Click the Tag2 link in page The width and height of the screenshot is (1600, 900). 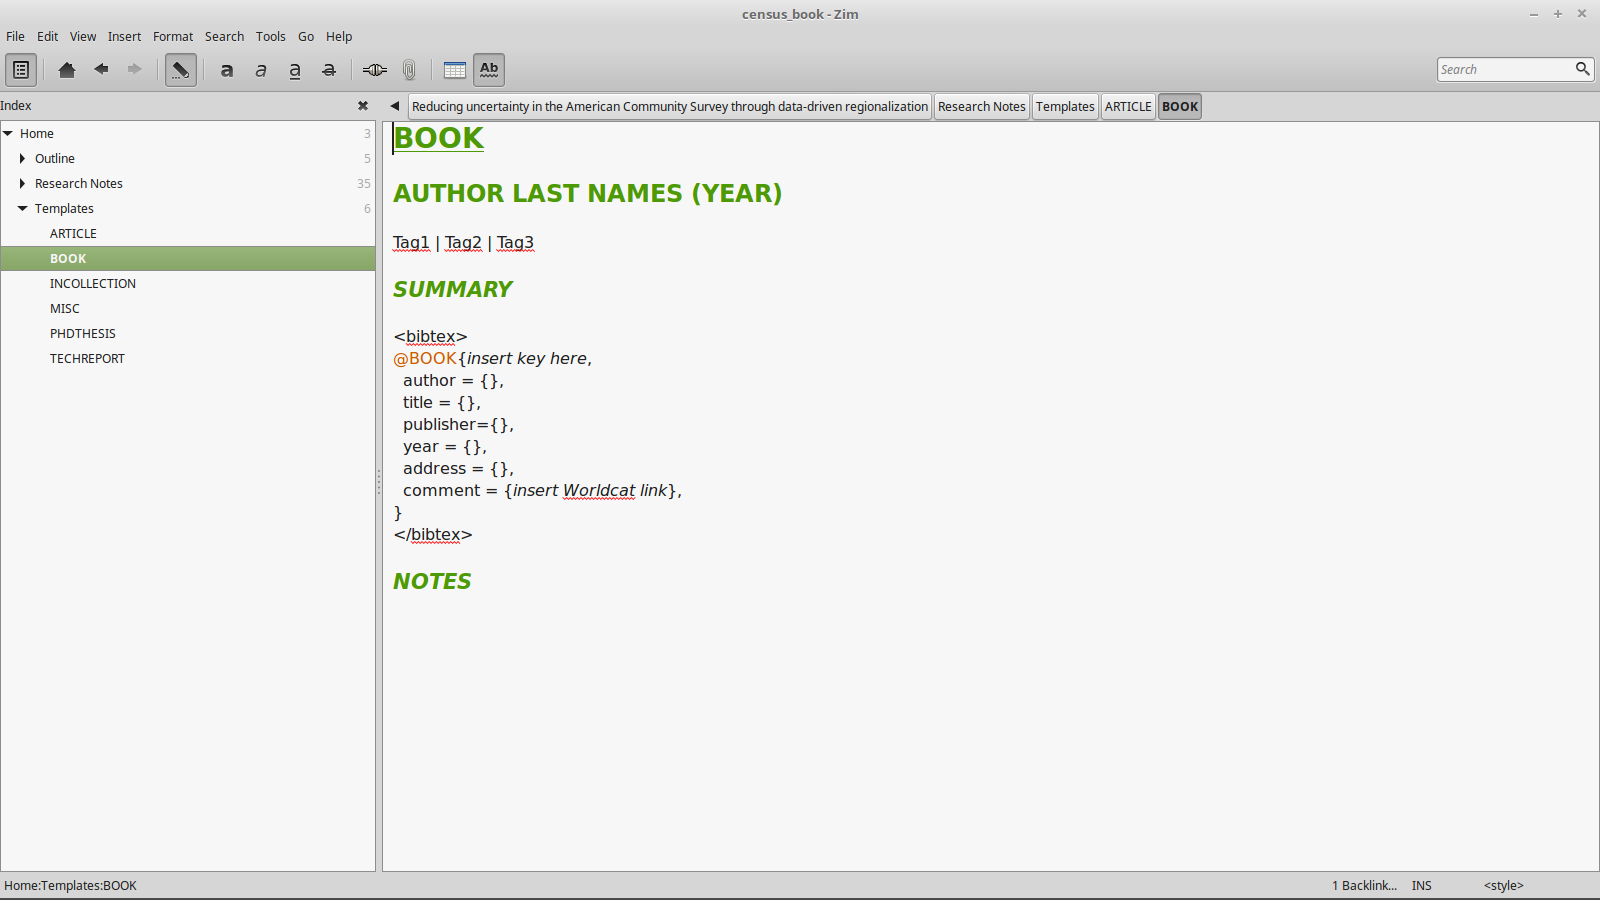point(463,243)
